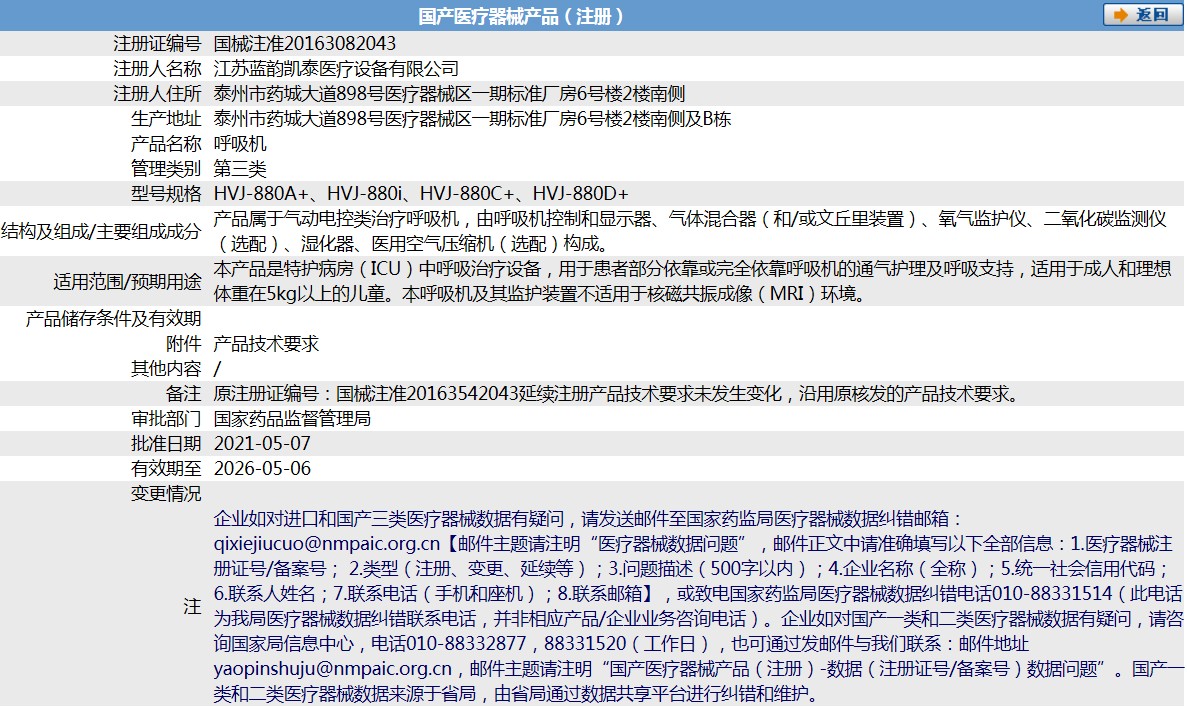The image size is (1187, 708).
Task: Click the 结构及组成/主要组成成分 label
Action: click(x=101, y=232)
